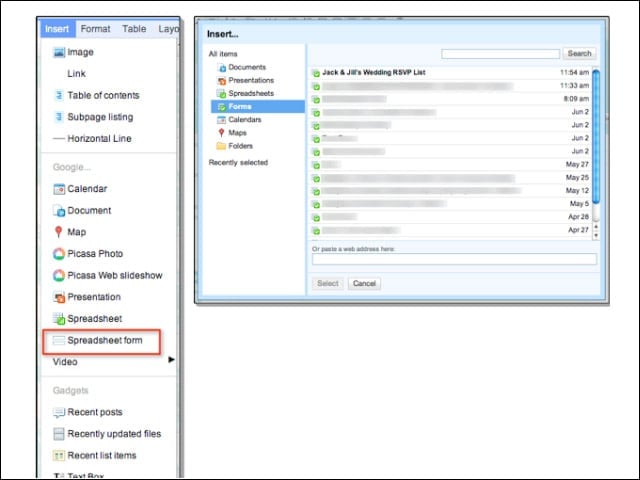This screenshot has height=480, width=640.
Task: Click the form icon in the 11:33 am row
Action: [316, 87]
